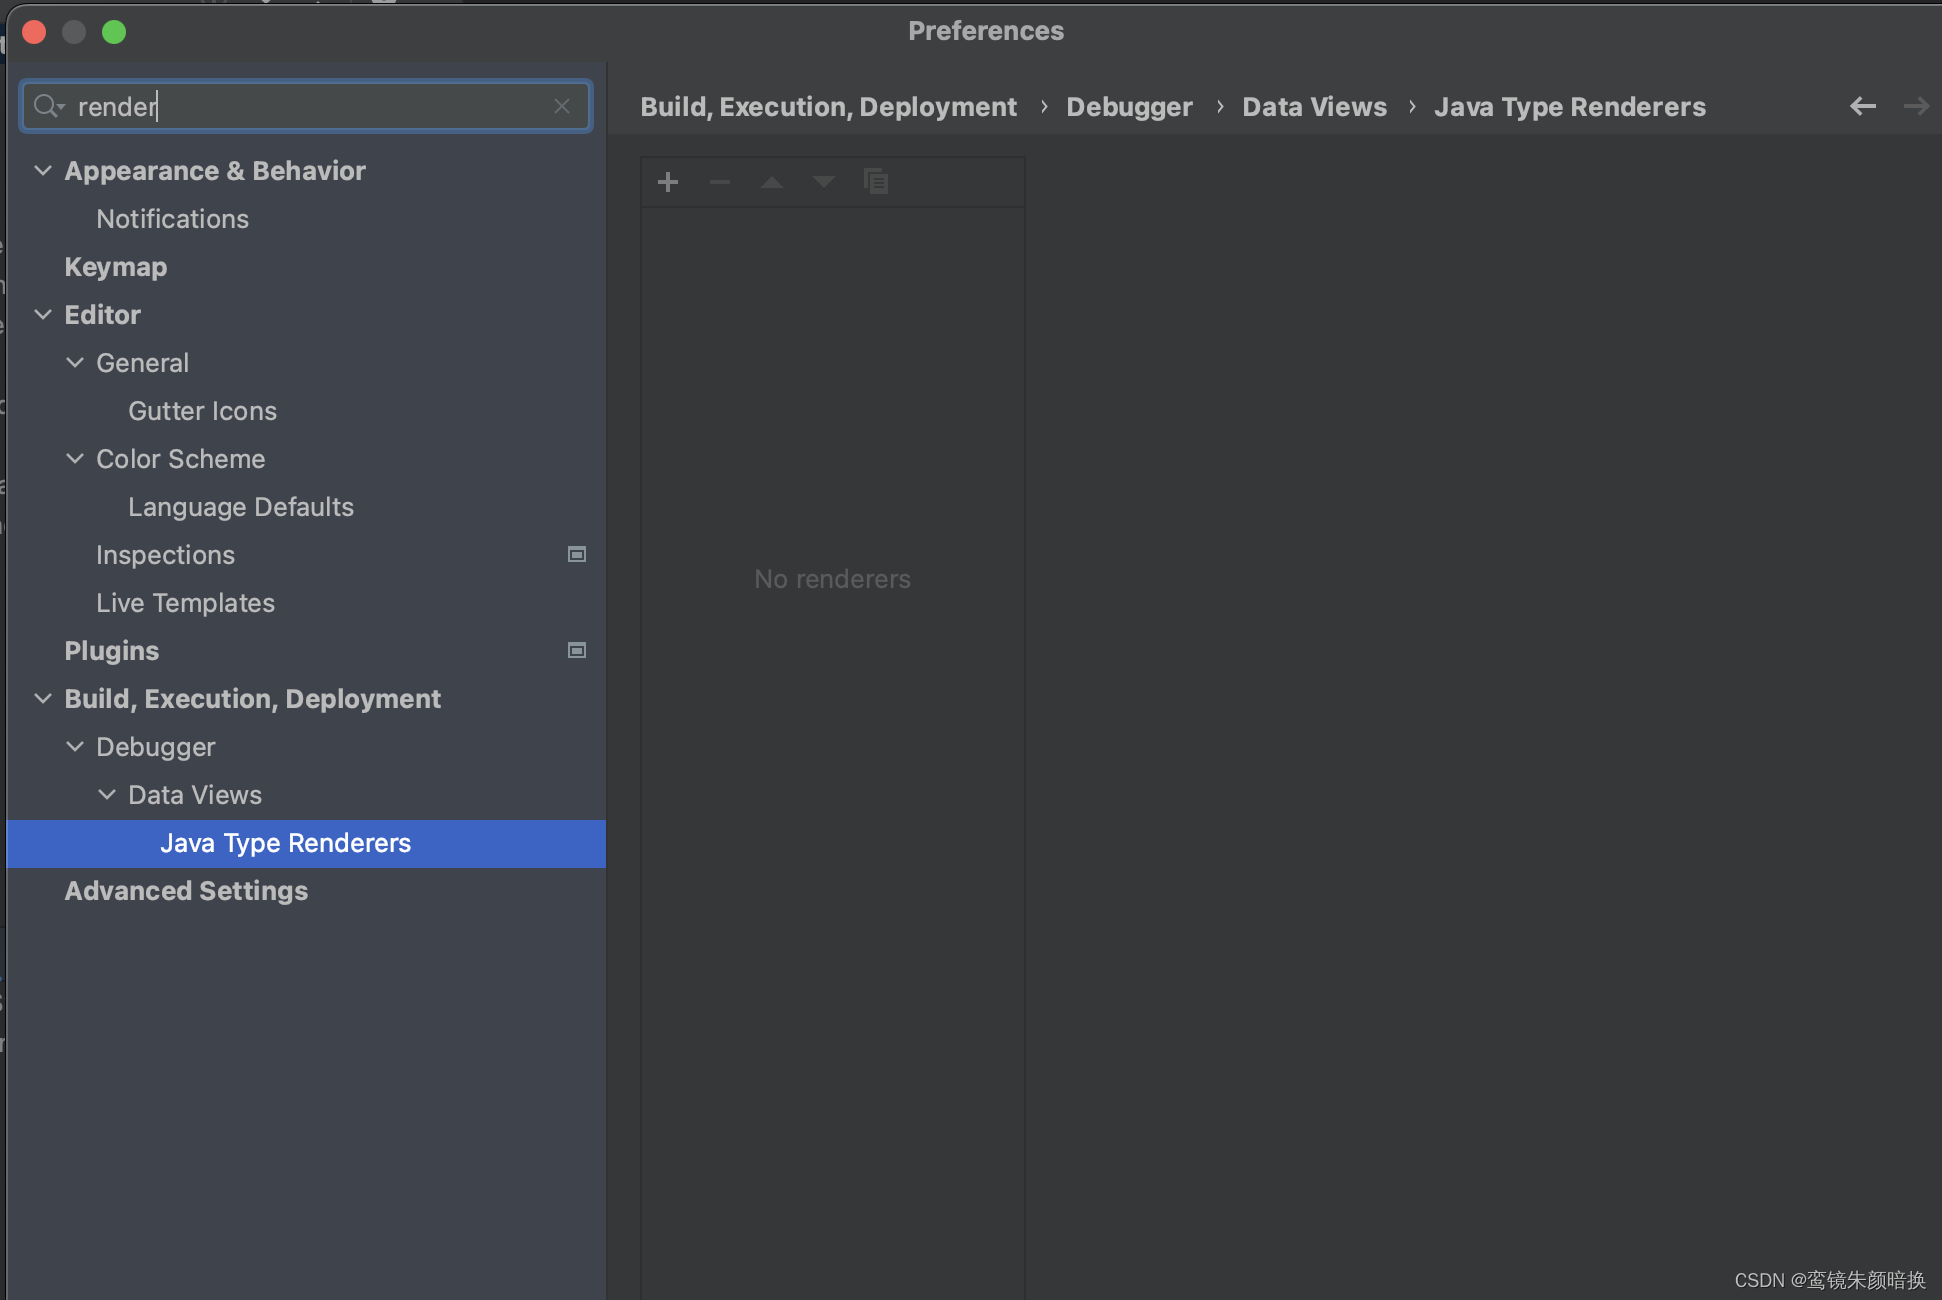Click Java Type Renderers in the breadcrumb

(x=1570, y=107)
